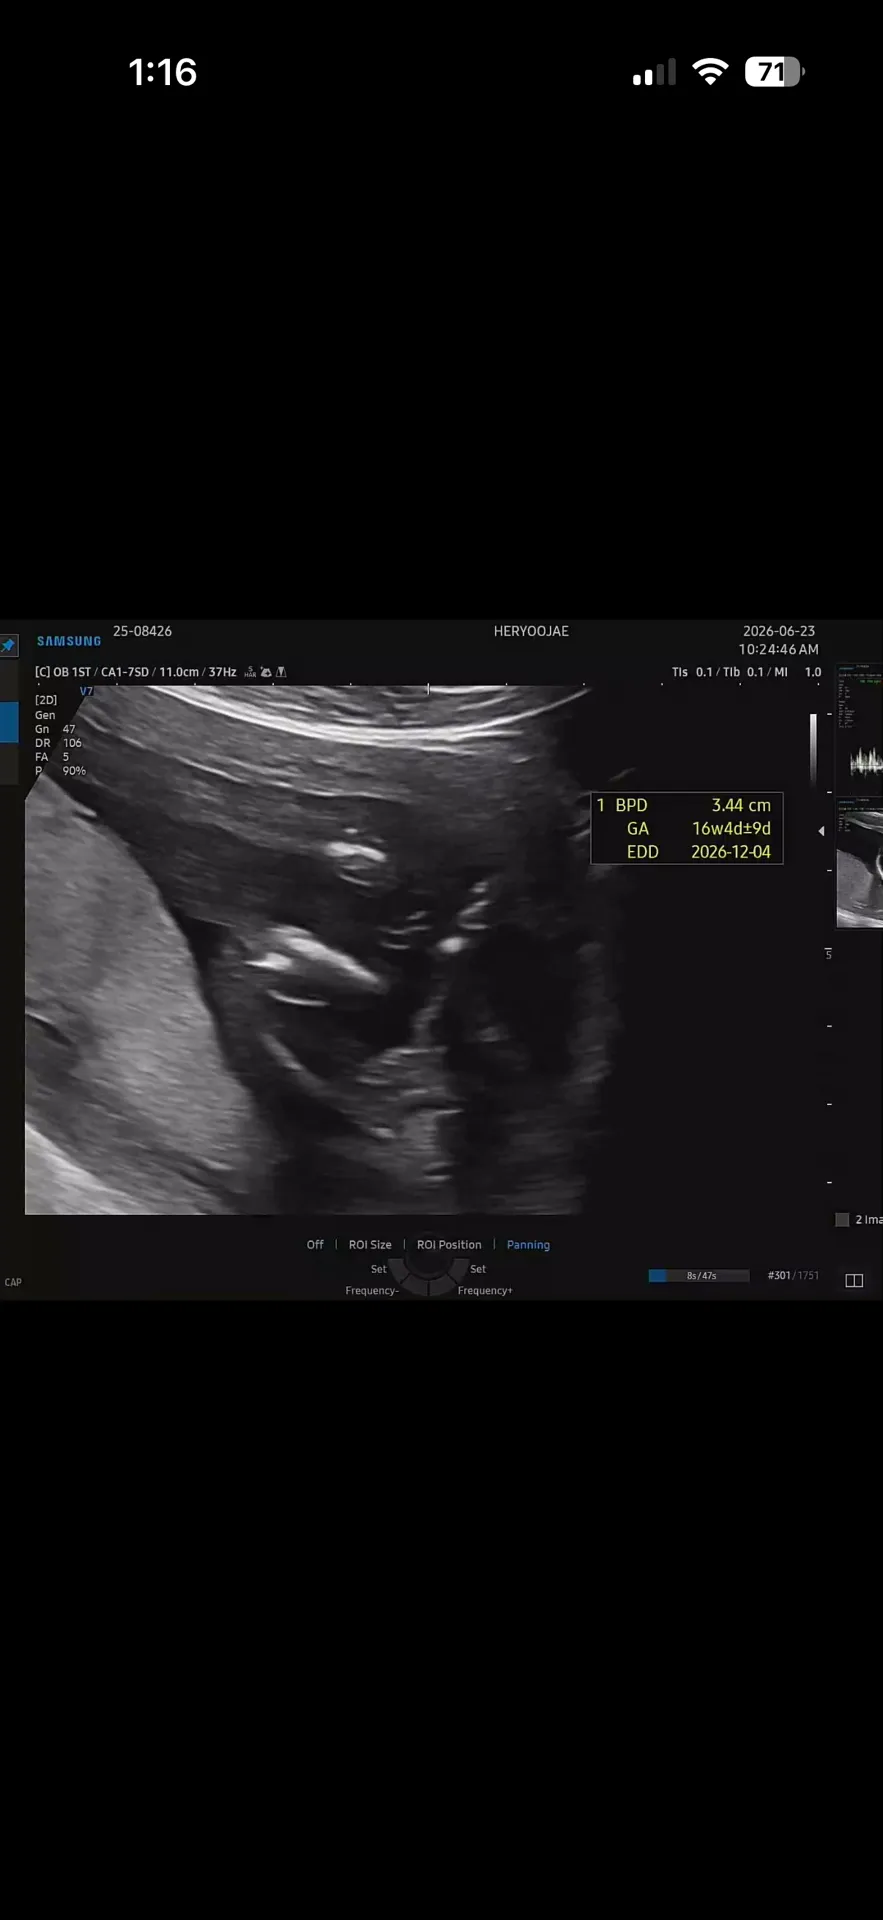883x1920 pixels.
Task: Click the pin icon at top-left corner
Action: coord(8,646)
